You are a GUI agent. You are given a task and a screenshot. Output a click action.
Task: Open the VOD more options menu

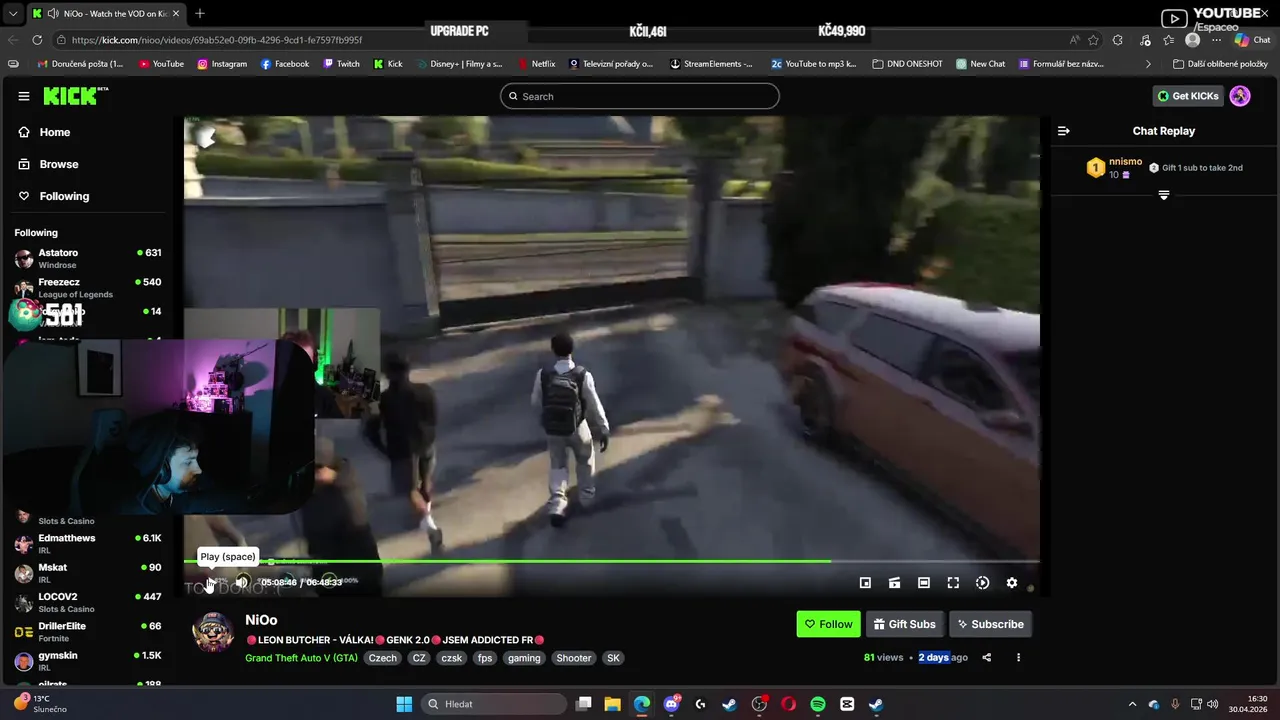pos(1018,657)
